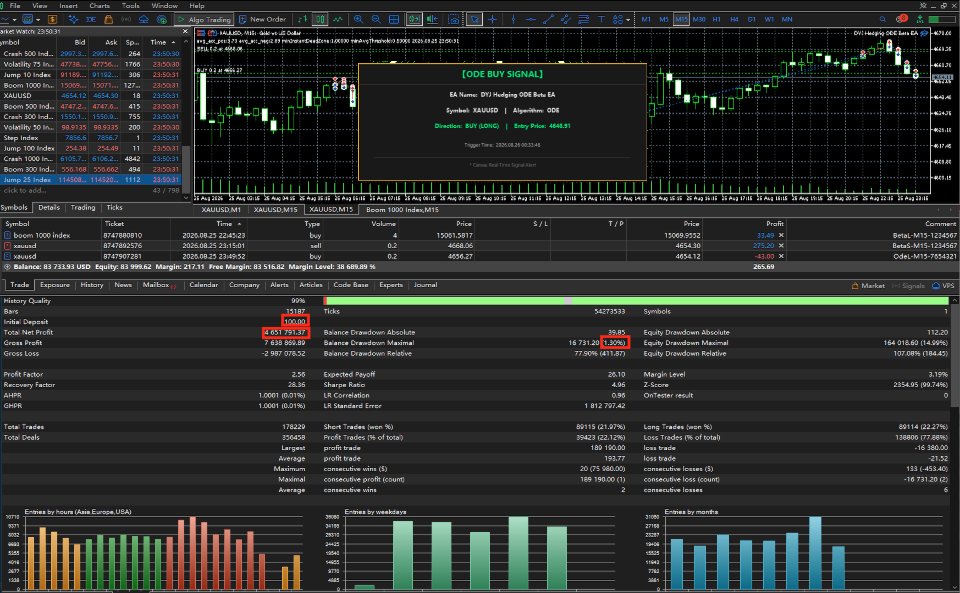
Task: Switch timeframe to H1
Action: 716,20
